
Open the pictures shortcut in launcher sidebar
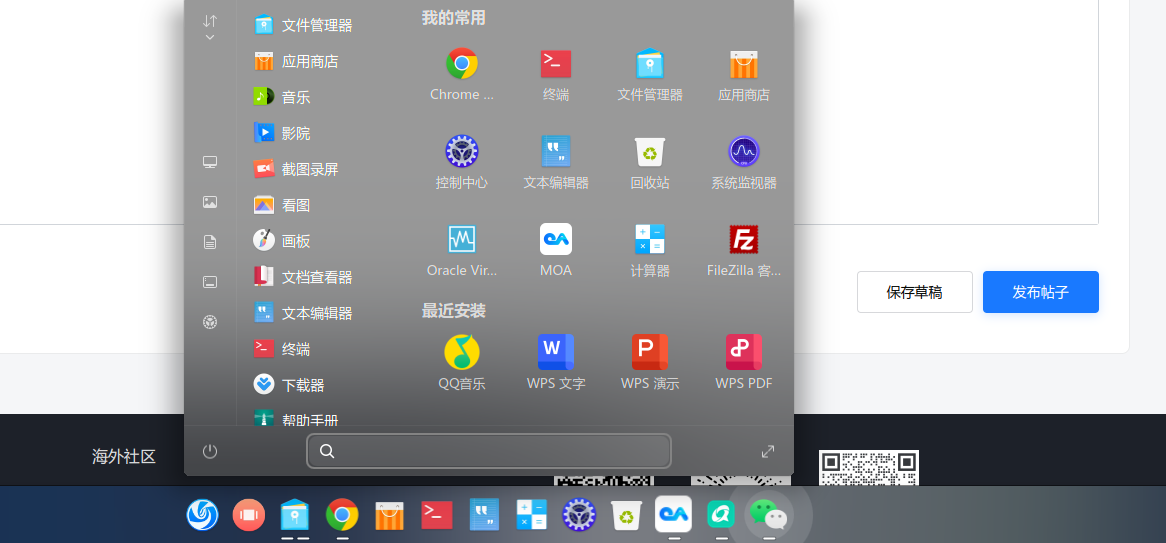[210, 202]
